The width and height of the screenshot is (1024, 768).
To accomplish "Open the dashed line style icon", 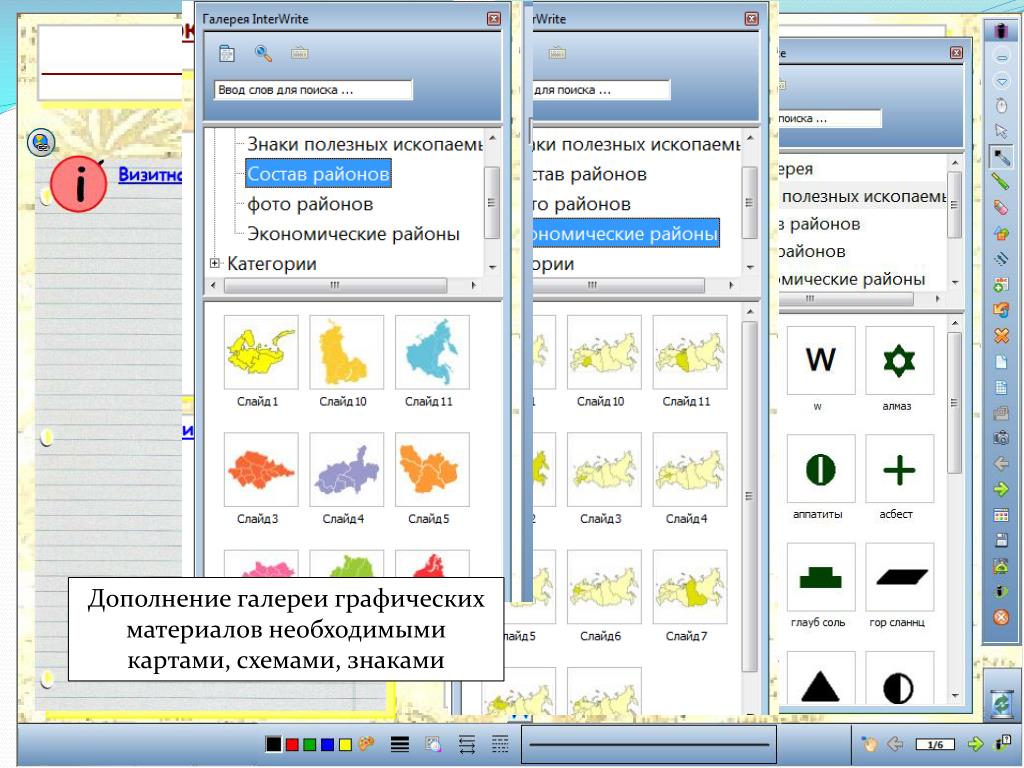I will [x=500, y=744].
